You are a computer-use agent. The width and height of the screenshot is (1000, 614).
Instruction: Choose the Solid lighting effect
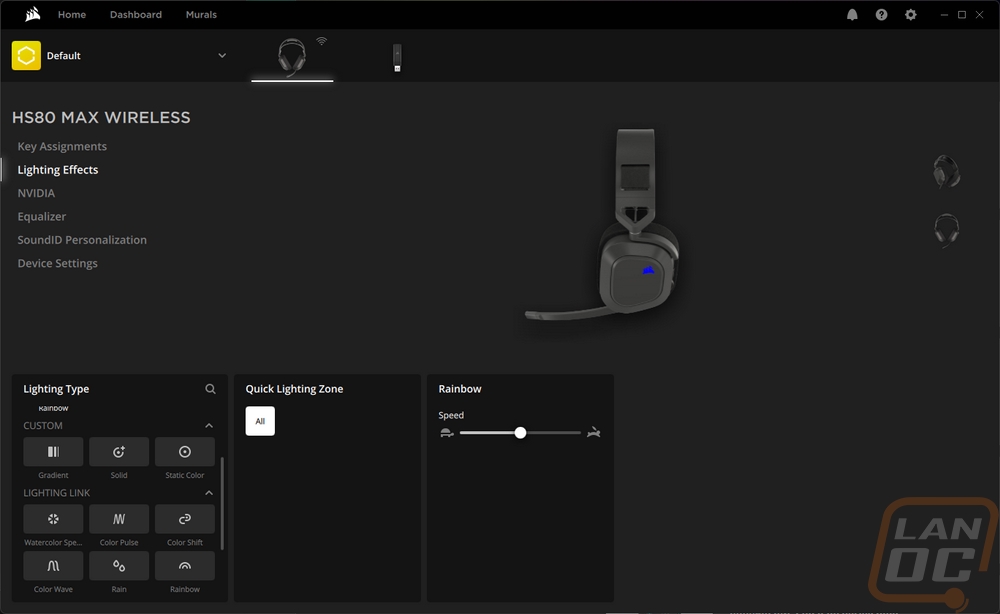(119, 452)
